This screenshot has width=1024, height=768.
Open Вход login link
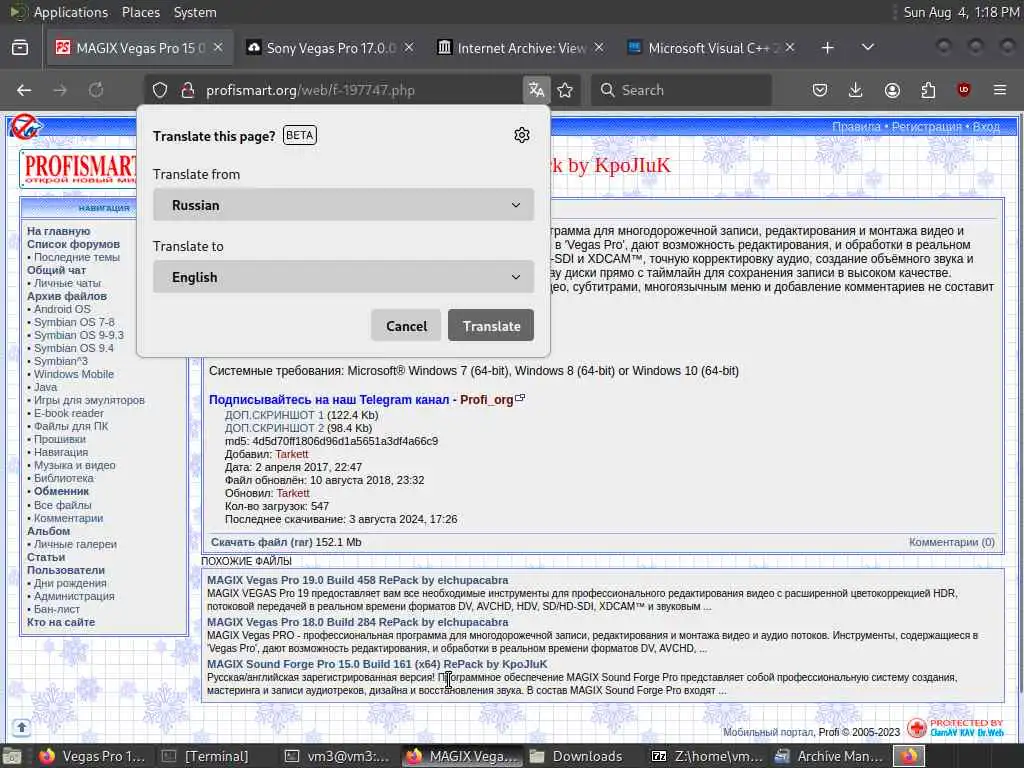coord(986,127)
